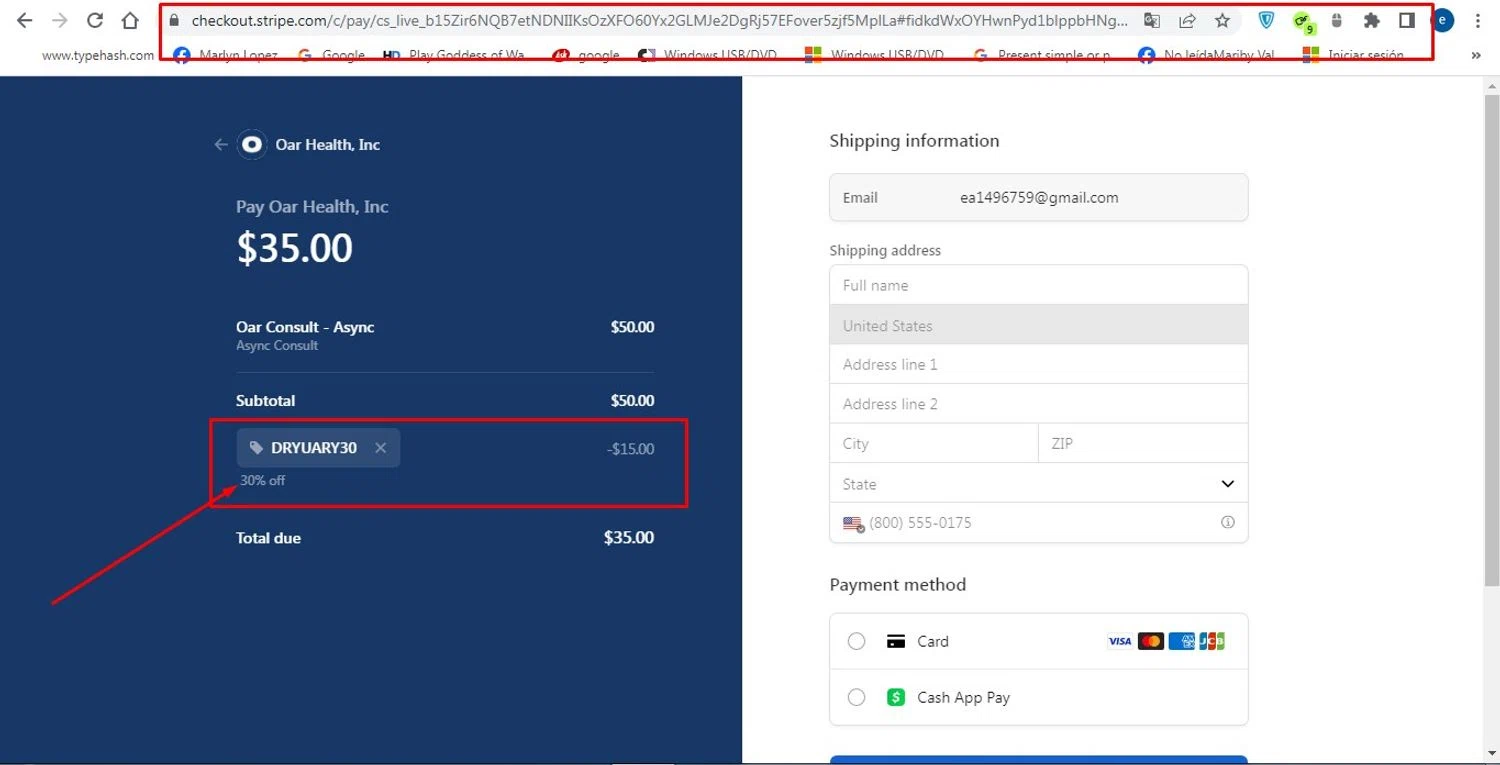Click the American Express logo

point(1182,641)
